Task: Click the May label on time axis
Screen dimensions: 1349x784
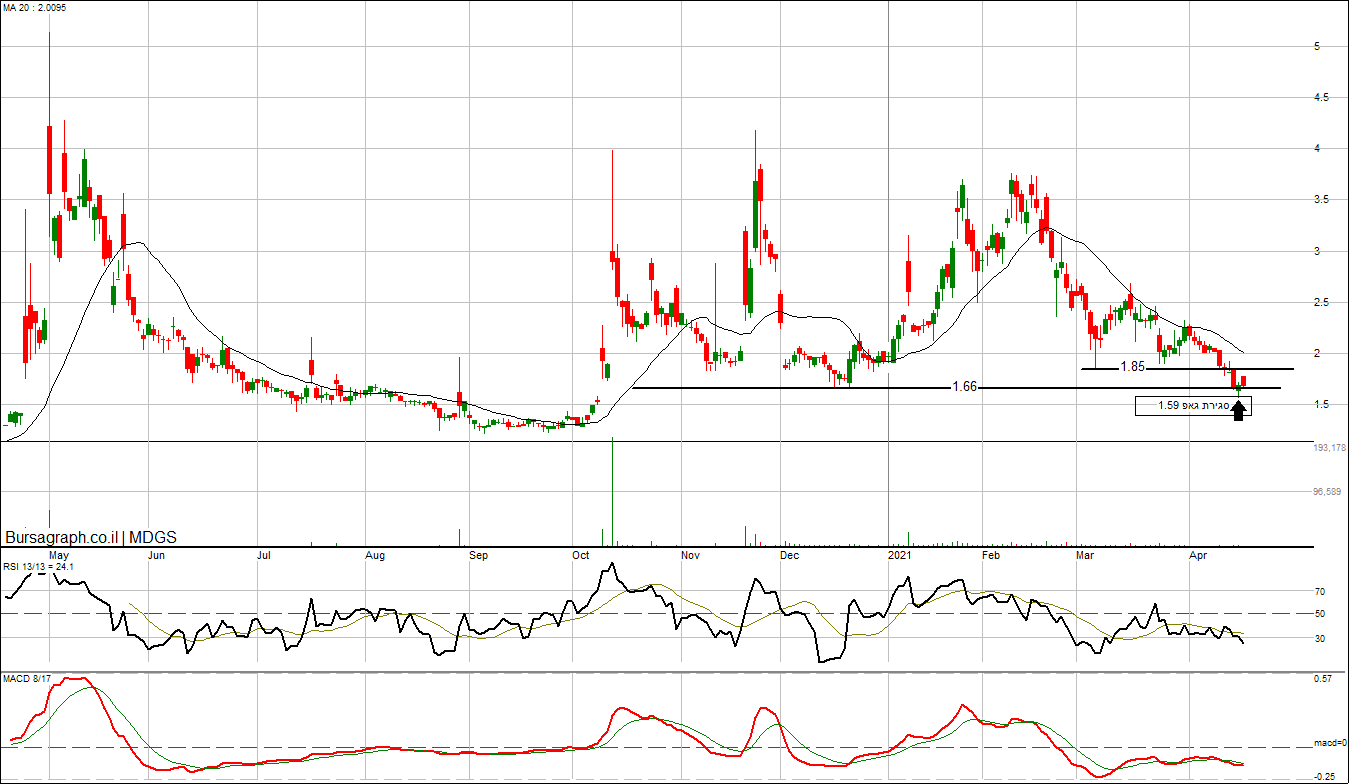Action: click(x=59, y=554)
